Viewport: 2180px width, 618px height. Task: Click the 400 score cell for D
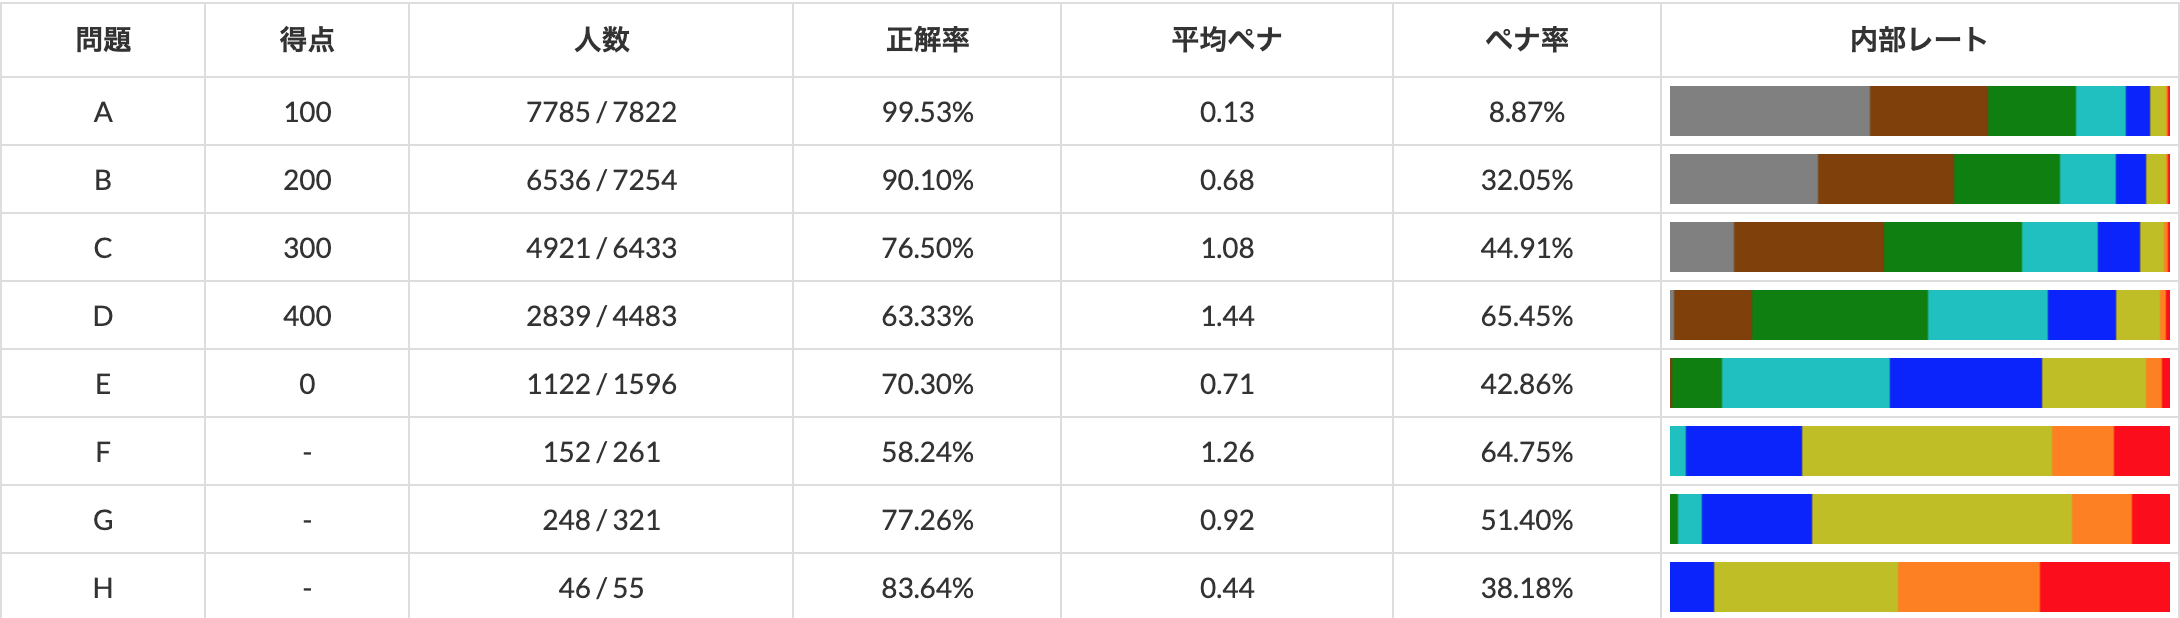point(307,316)
